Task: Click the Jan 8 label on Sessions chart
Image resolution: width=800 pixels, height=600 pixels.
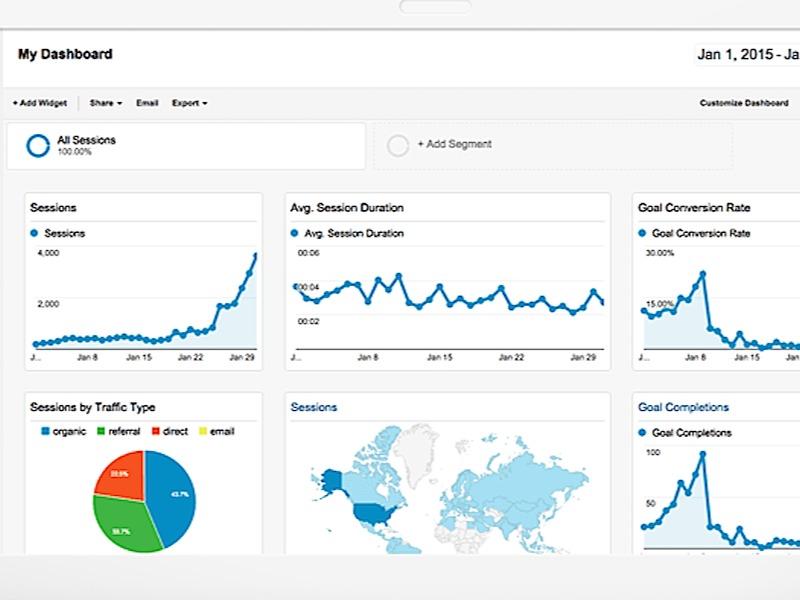Action: pyautogui.click(x=87, y=357)
